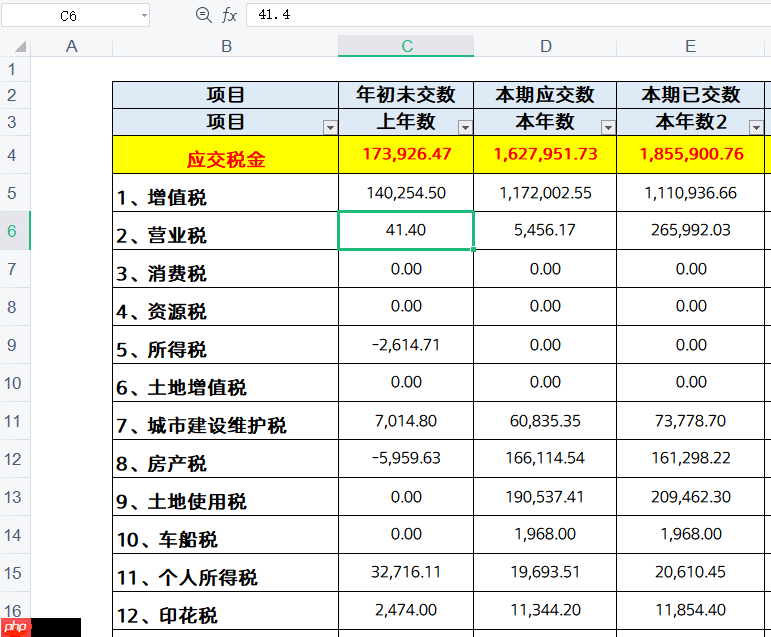Open the filter dropdown in 项目 header cell B3
Viewport: 771px width, 637px height.
[x=330, y=127]
